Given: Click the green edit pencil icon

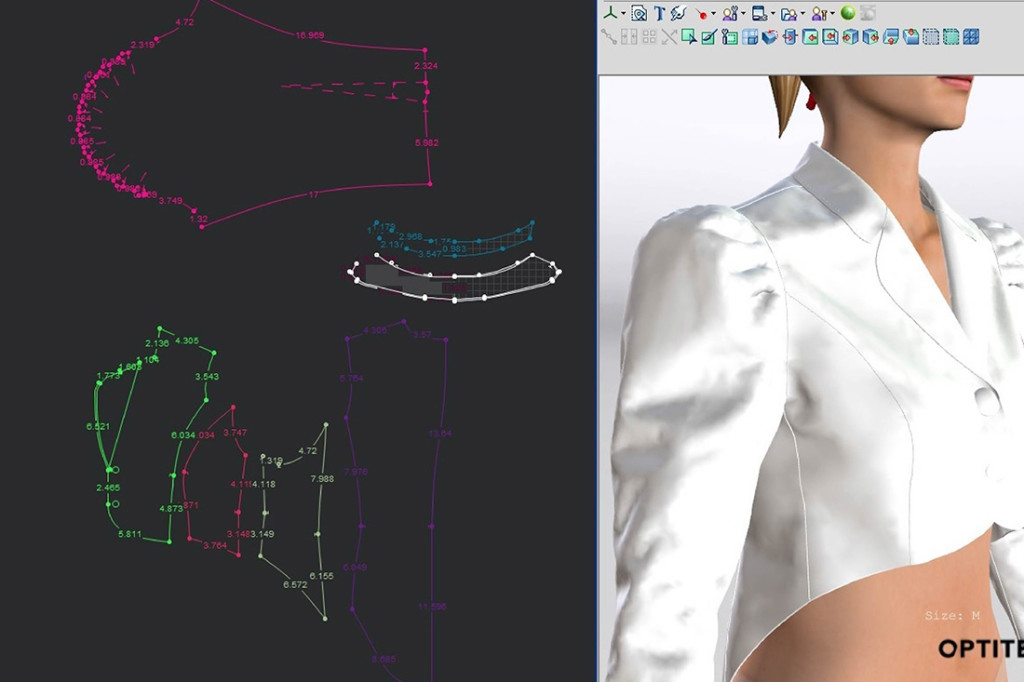Looking at the screenshot, I should click(x=709, y=37).
